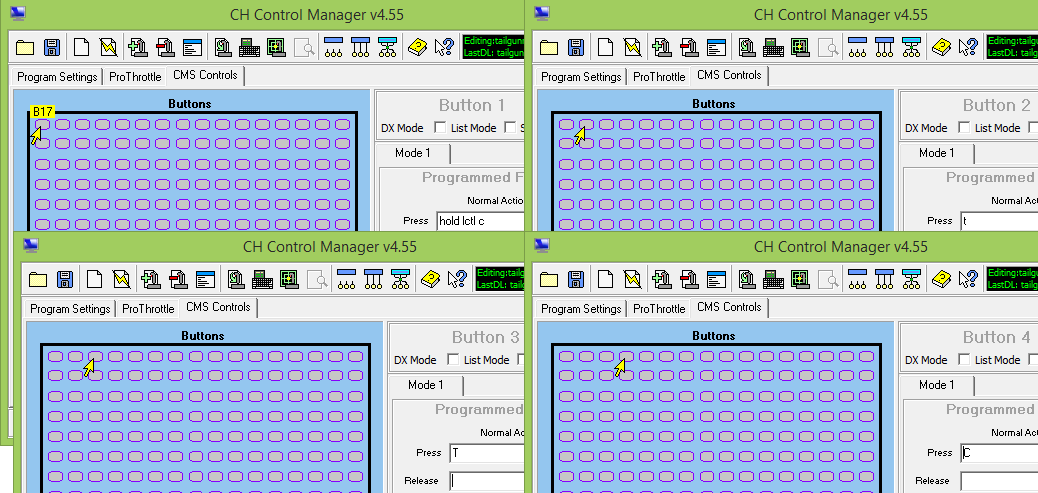The height and width of the screenshot is (493, 1038).
Task: Click Press field containing 'C' for Button 4
Action: pyautogui.click(x=999, y=453)
